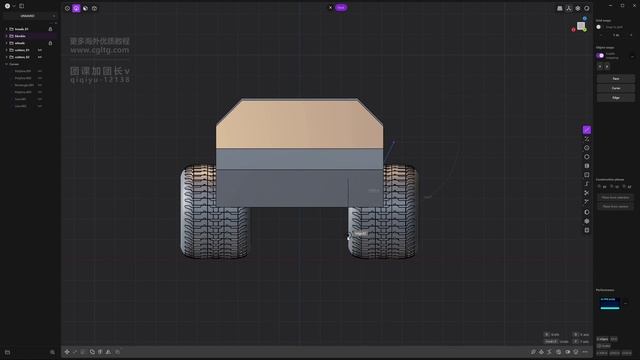The width and height of the screenshot is (640, 360).
Task: Open options dots beside Performance graph
Action: 626,303
